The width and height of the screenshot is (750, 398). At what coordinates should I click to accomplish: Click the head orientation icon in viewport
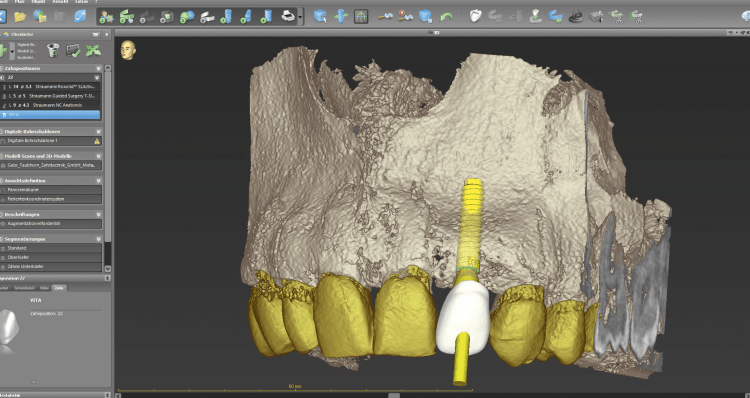click(128, 50)
